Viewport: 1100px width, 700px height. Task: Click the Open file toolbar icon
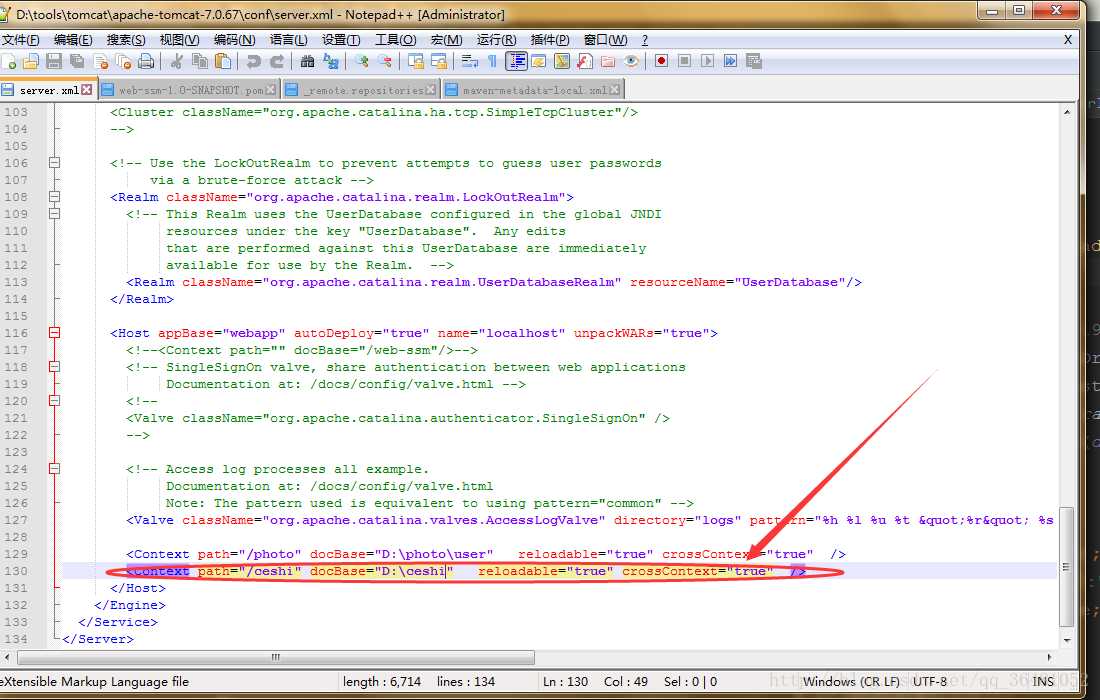pos(31,62)
